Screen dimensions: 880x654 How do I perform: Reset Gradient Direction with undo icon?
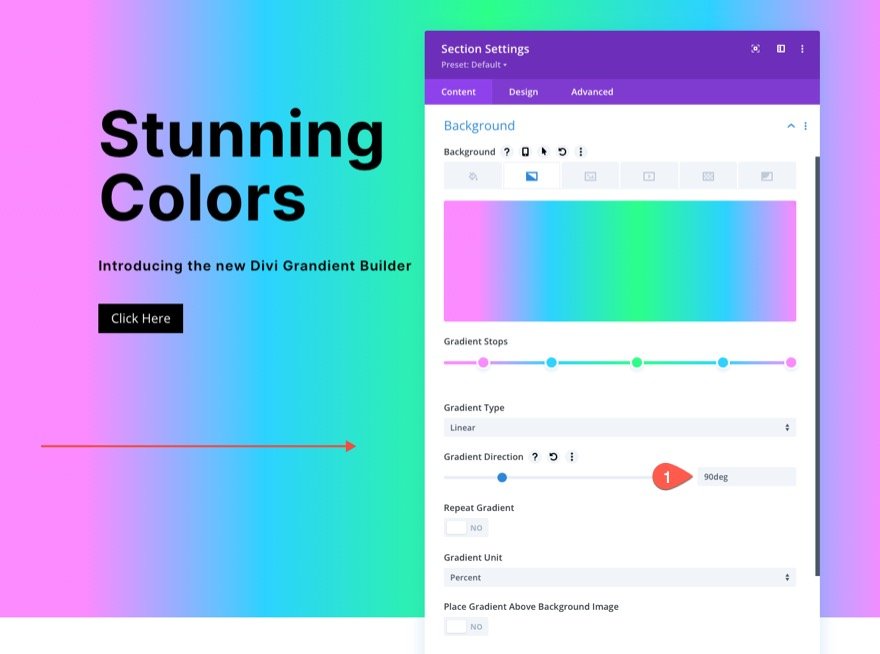(553, 457)
